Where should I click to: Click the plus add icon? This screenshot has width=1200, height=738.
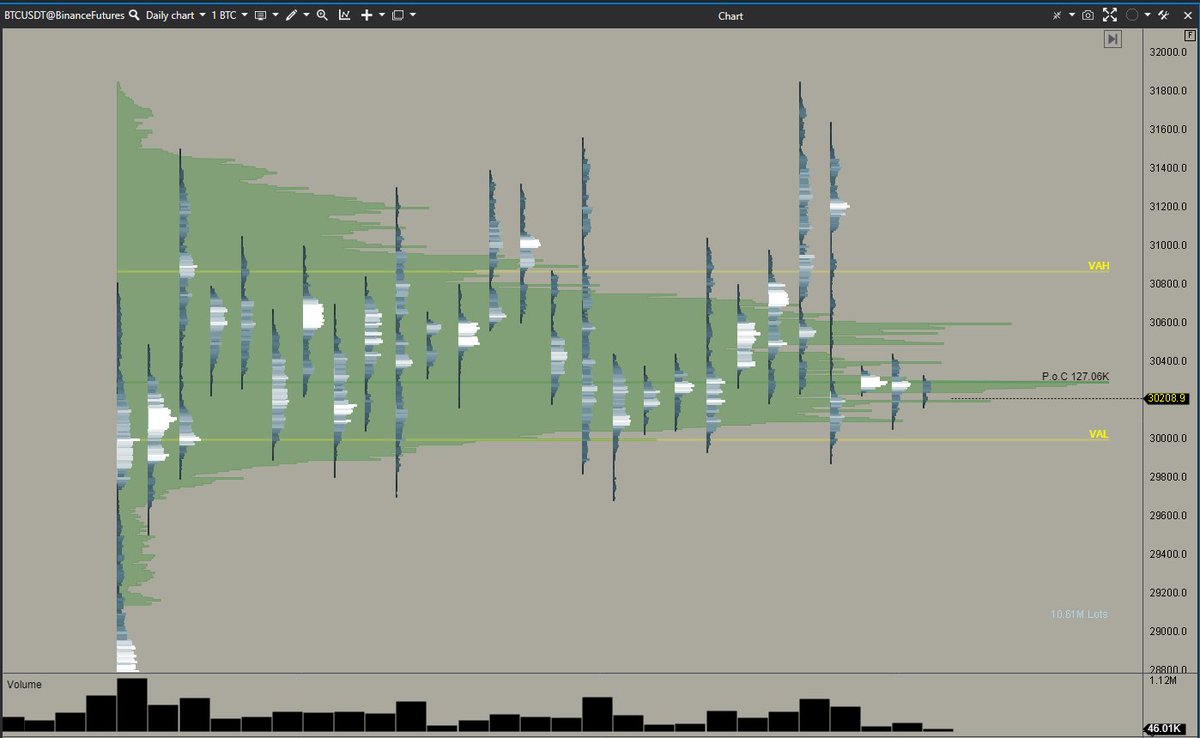coord(367,15)
